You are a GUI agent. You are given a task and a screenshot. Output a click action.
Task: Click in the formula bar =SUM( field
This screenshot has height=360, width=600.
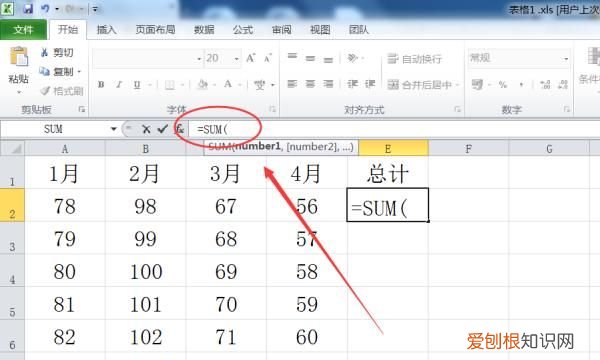tap(394, 129)
